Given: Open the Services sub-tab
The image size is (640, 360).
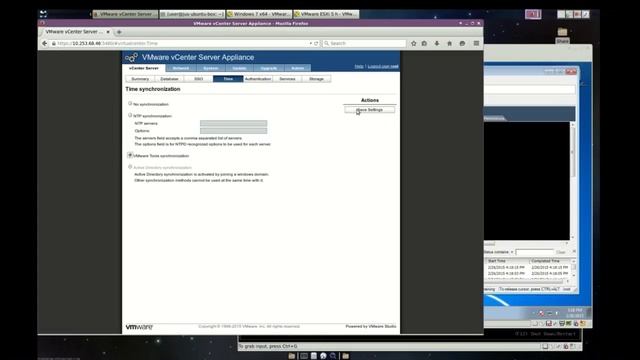Looking at the screenshot, I should 287,79.
